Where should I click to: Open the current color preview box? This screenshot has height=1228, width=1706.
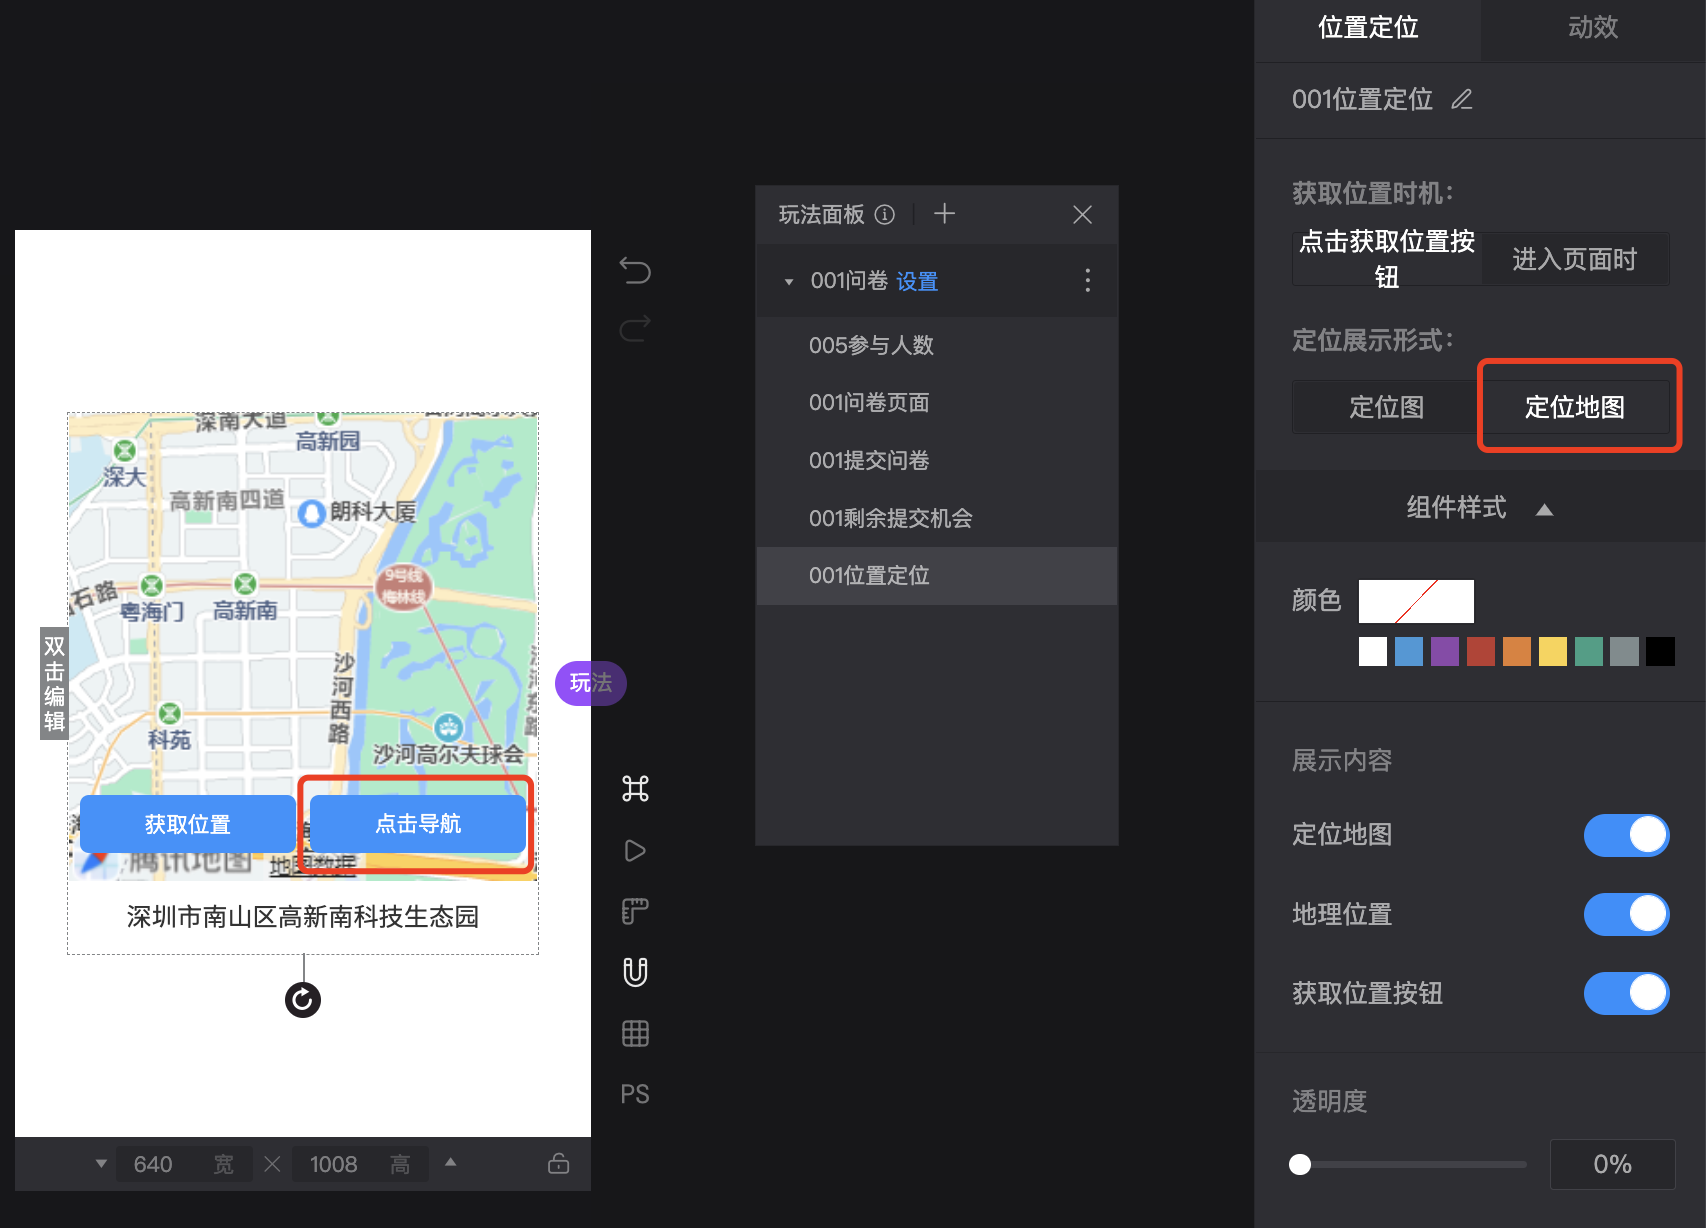pyautogui.click(x=1416, y=601)
